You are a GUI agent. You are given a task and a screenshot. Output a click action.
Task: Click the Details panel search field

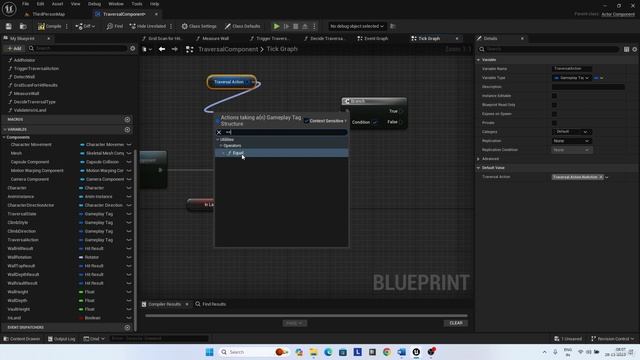(549, 49)
